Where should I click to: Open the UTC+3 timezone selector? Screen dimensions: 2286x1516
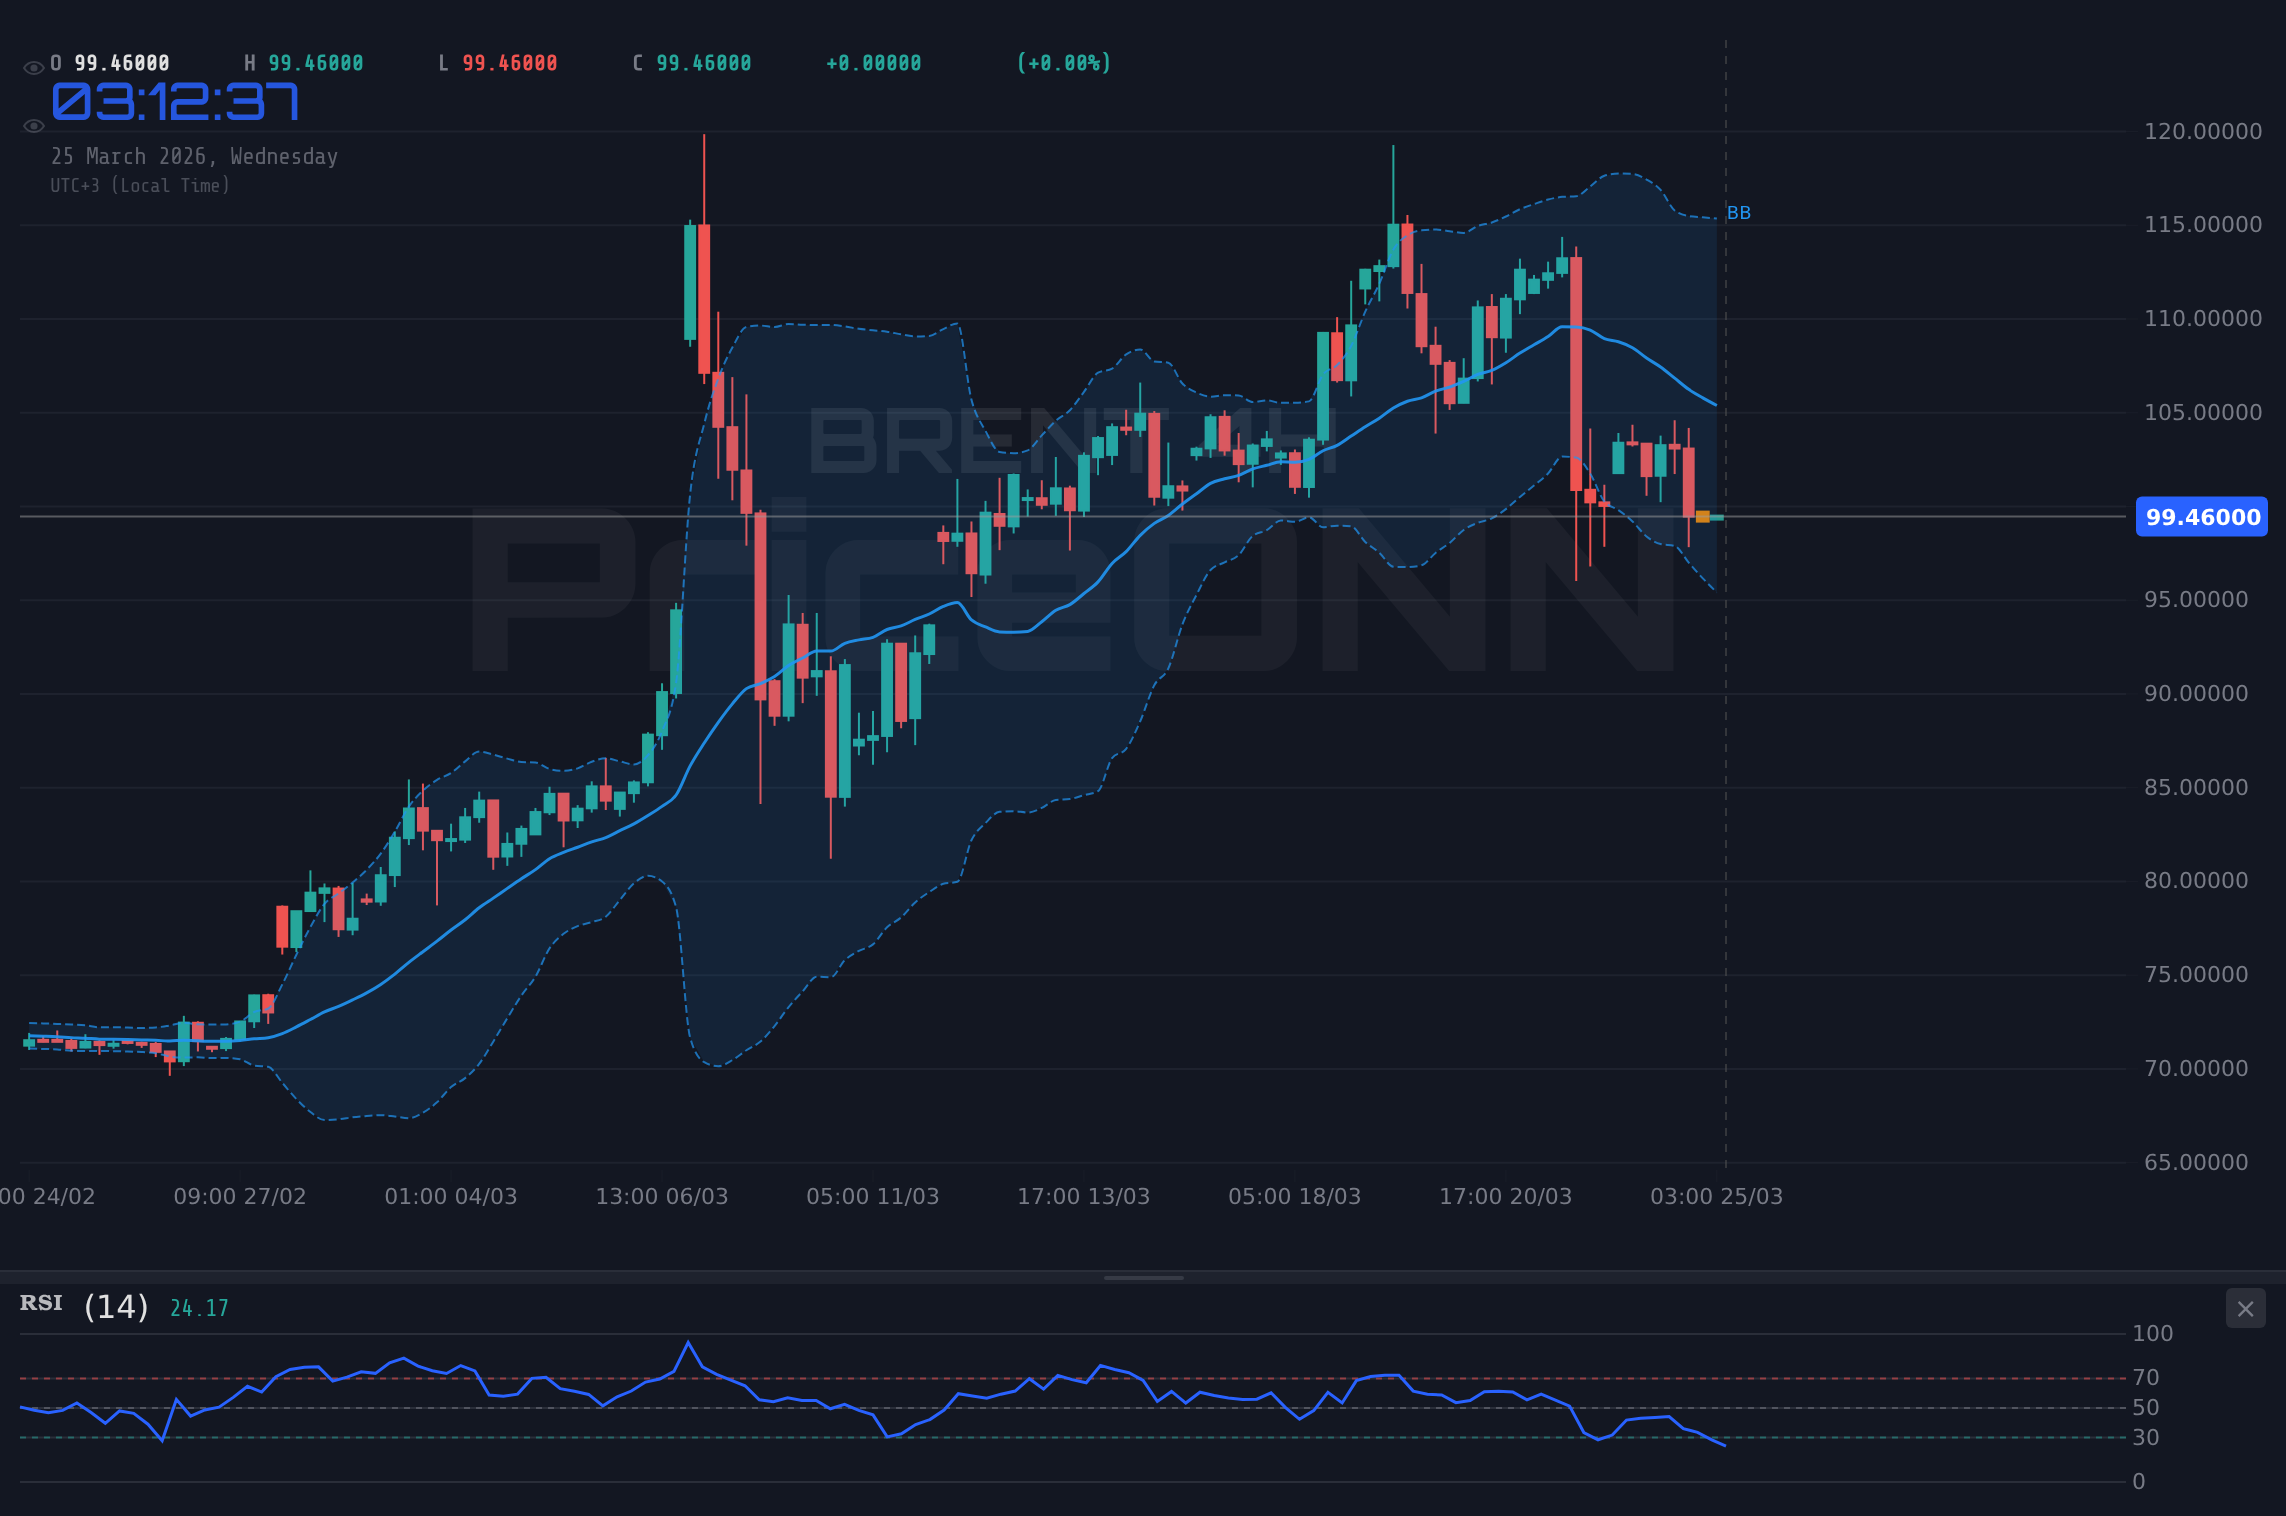140,185
